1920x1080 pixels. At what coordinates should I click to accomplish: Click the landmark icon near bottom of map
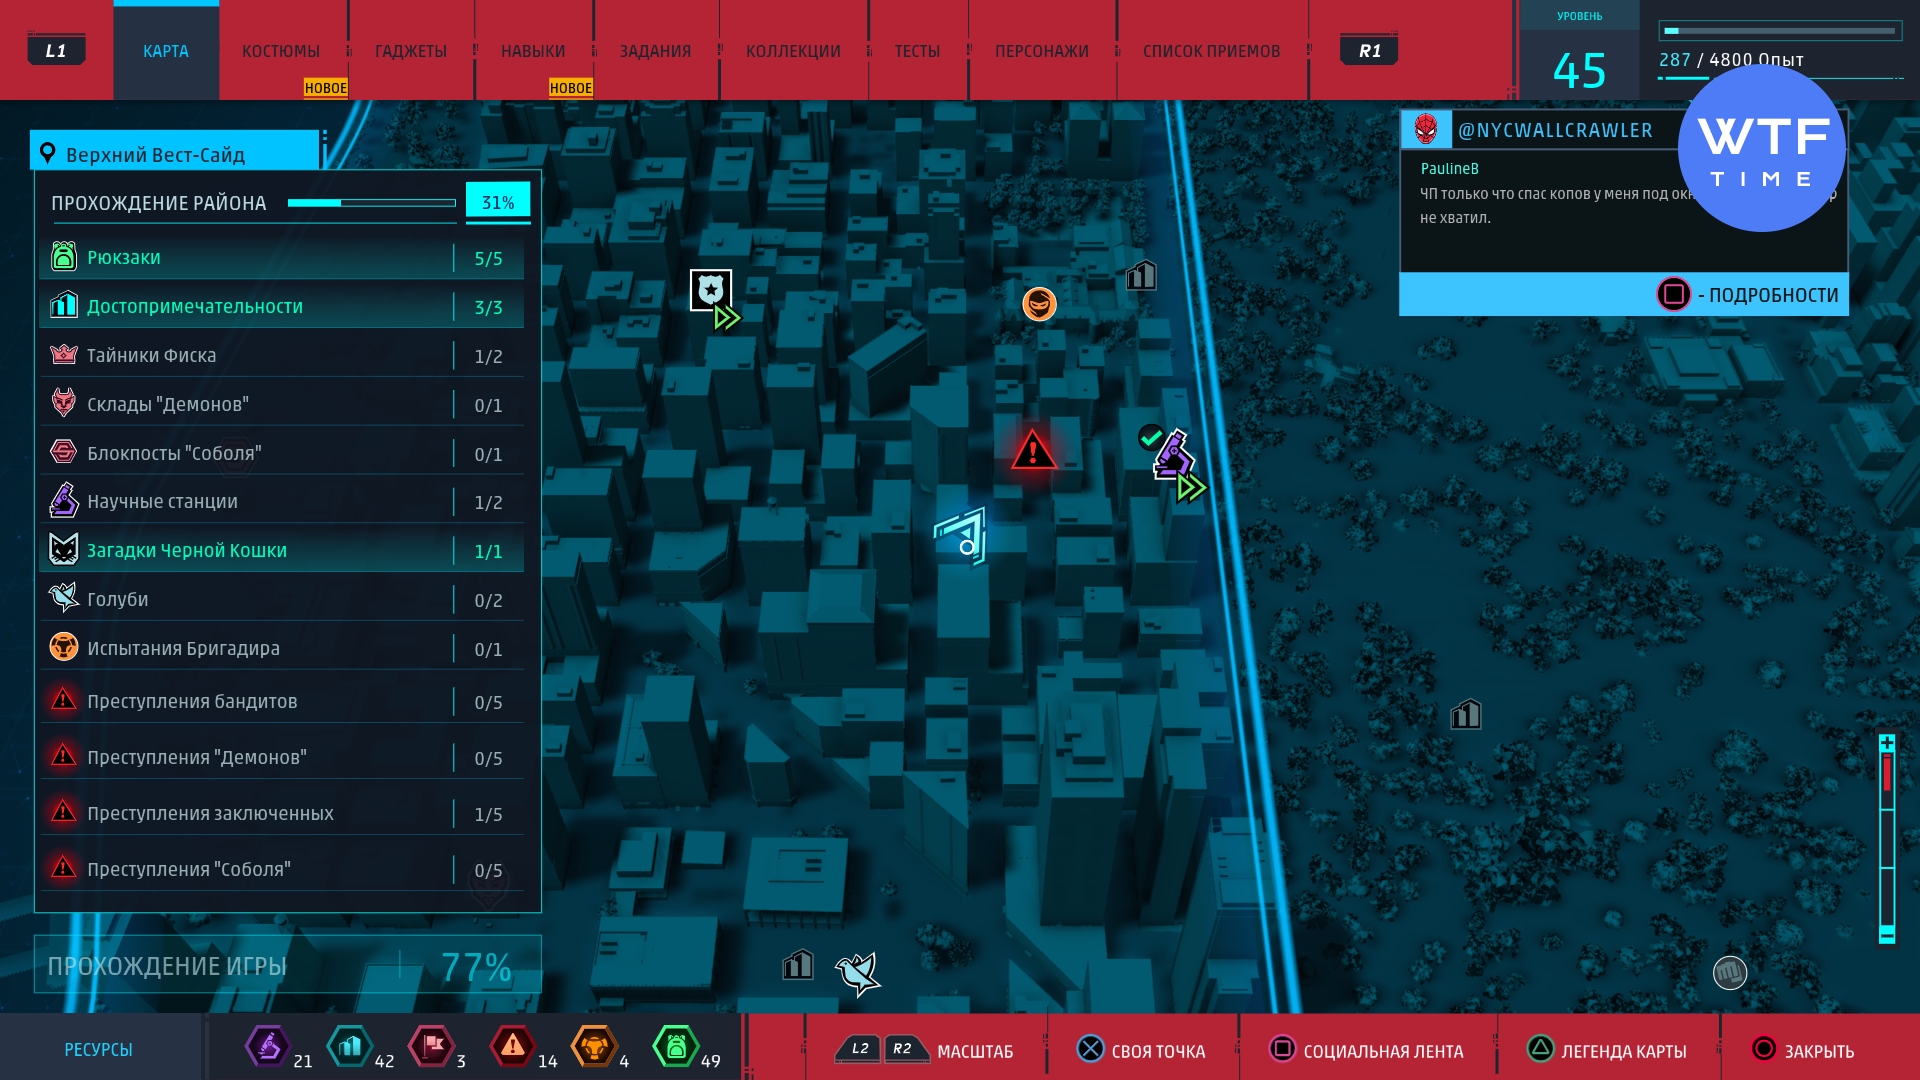(797, 965)
